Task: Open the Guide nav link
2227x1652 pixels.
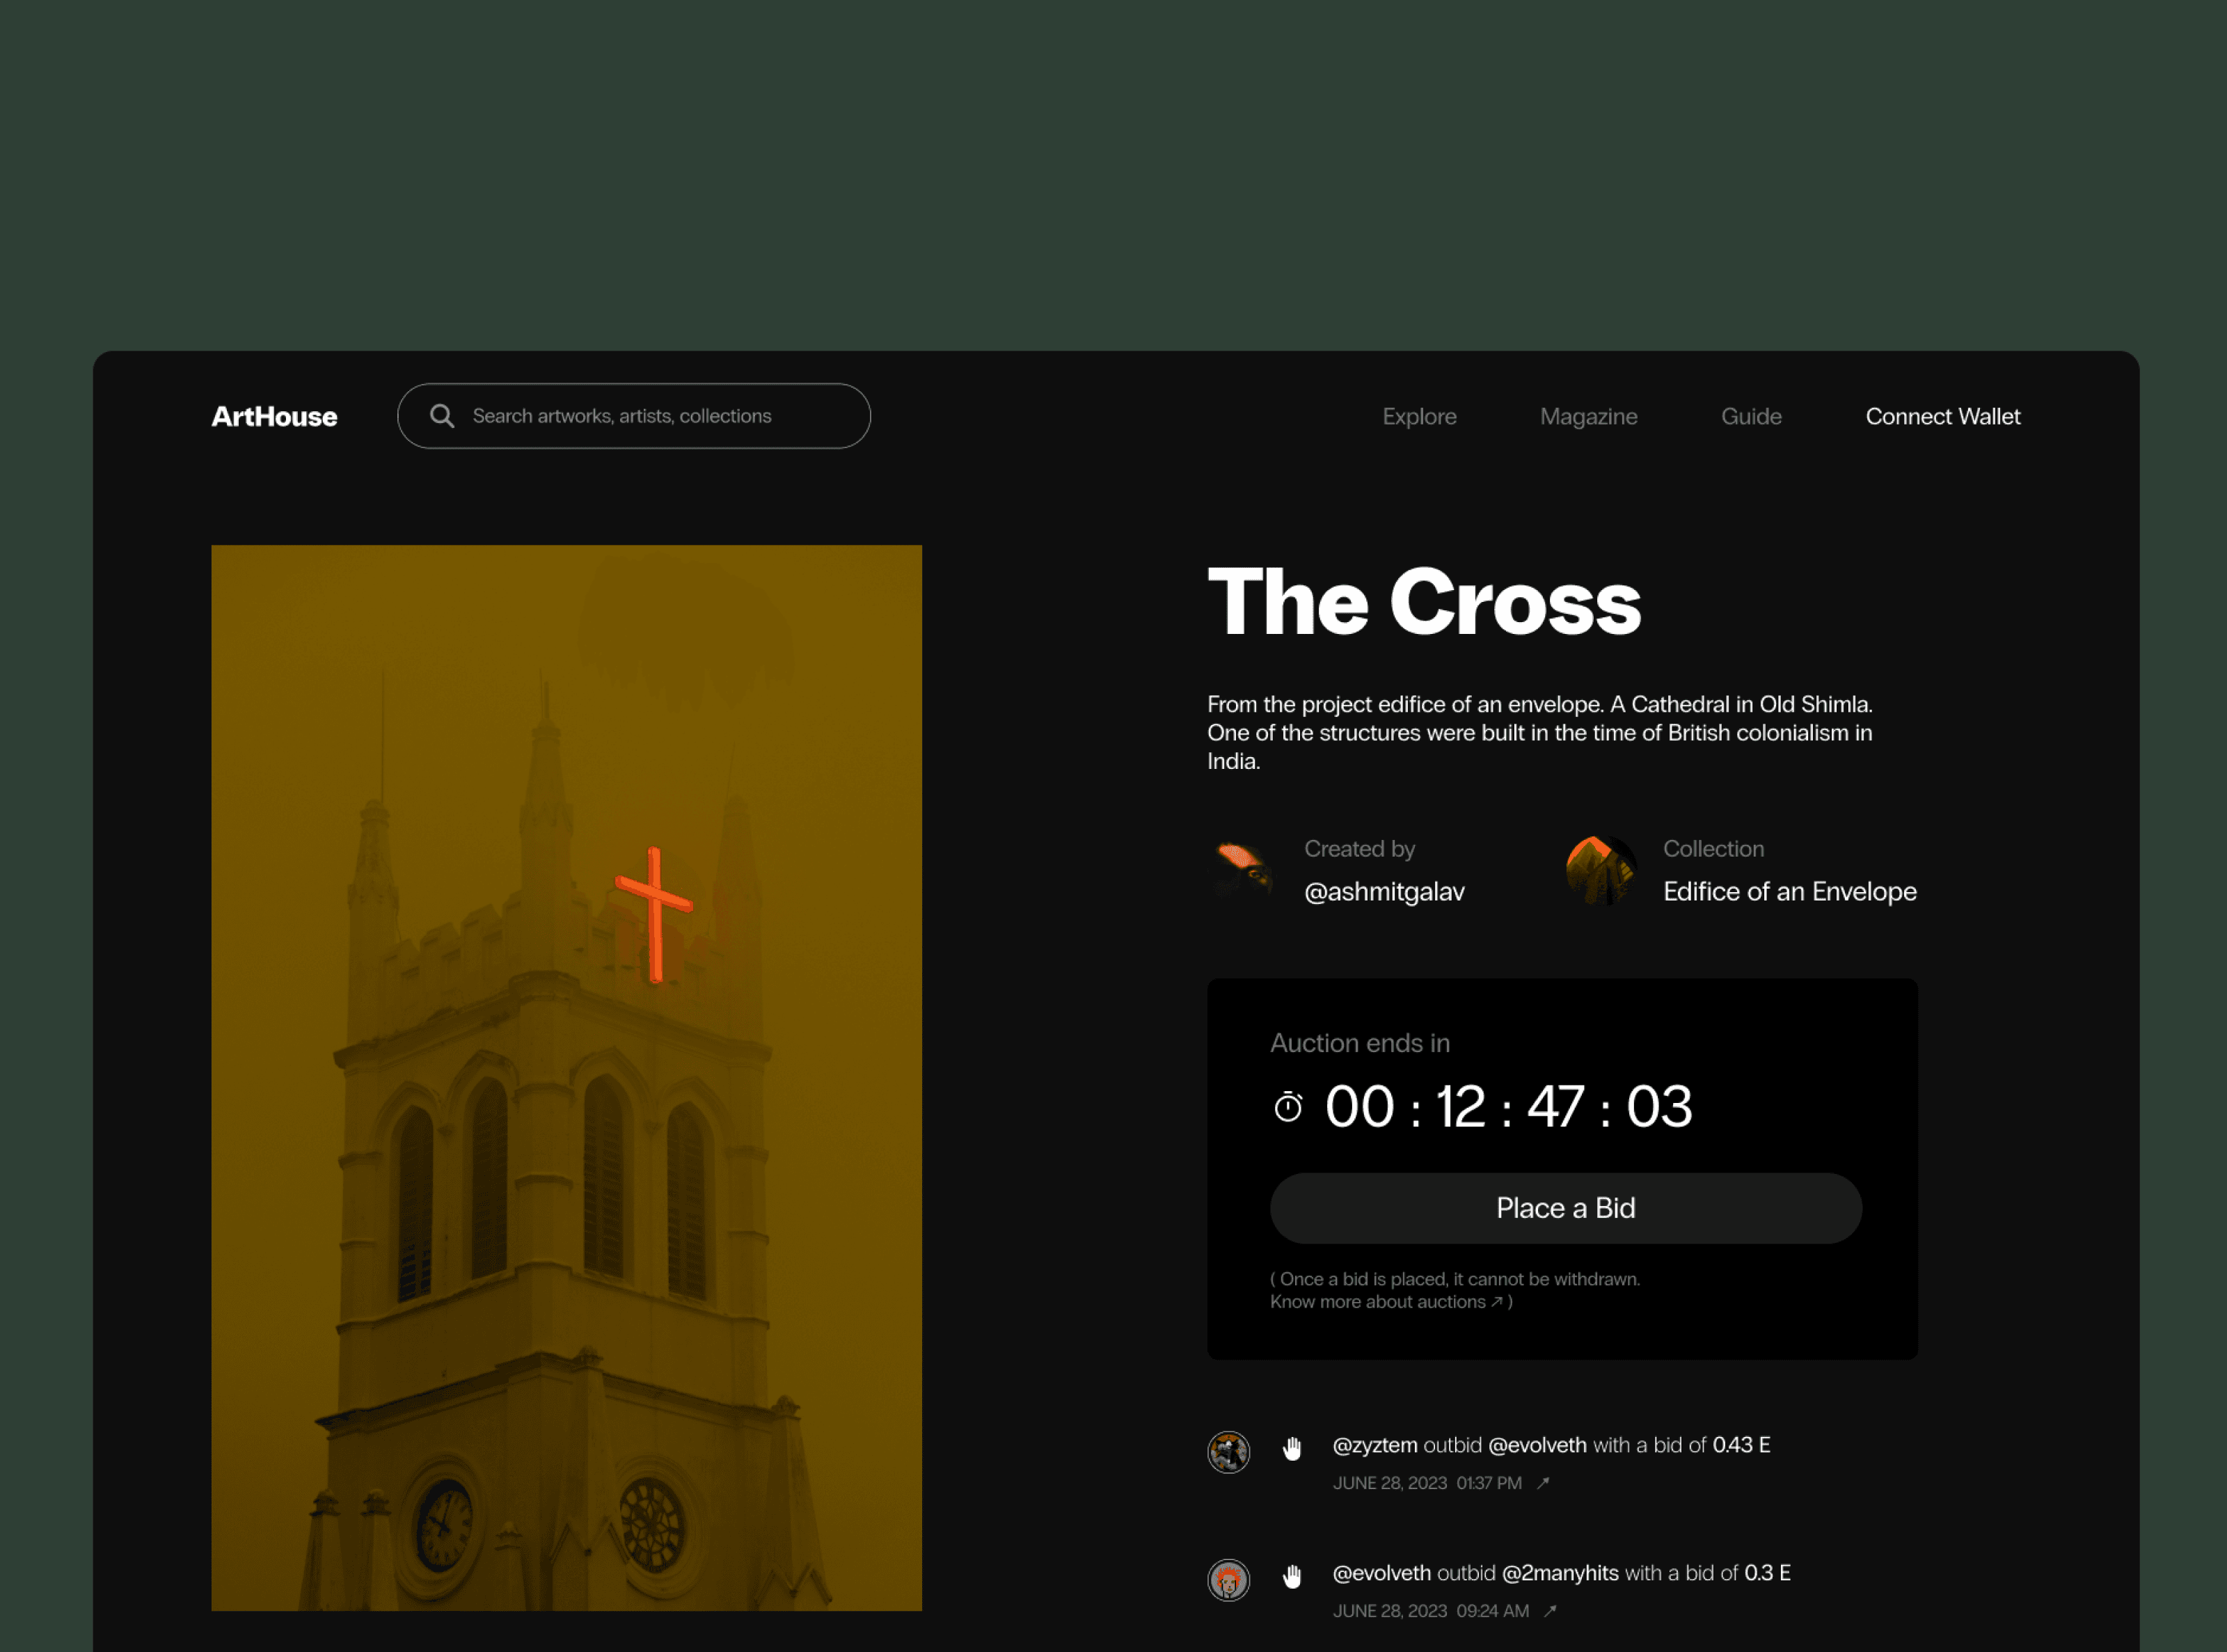Action: pyautogui.click(x=1751, y=416)
